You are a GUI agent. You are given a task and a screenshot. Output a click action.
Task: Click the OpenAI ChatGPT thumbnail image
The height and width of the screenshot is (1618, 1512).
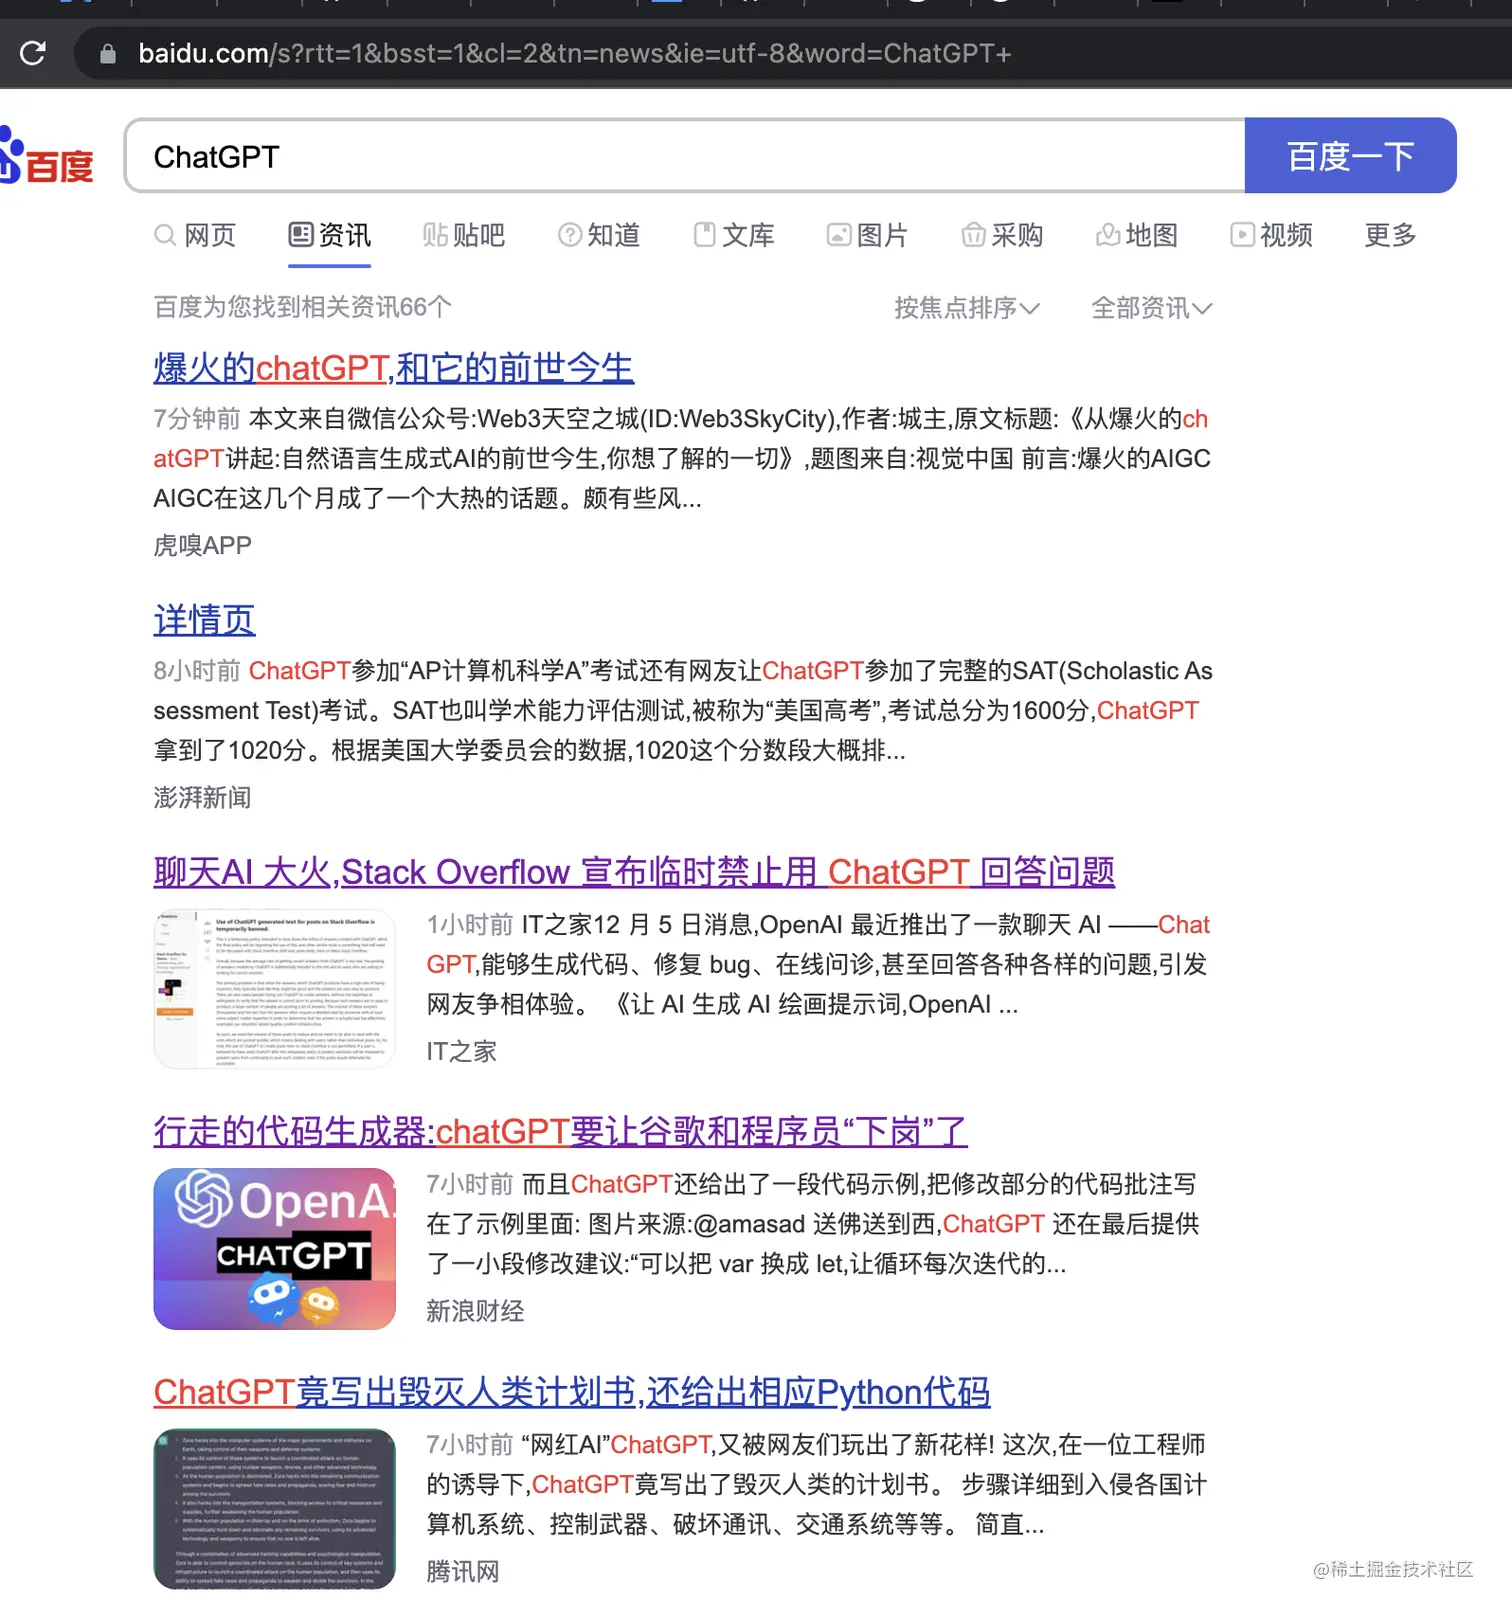pos(274,1249)
